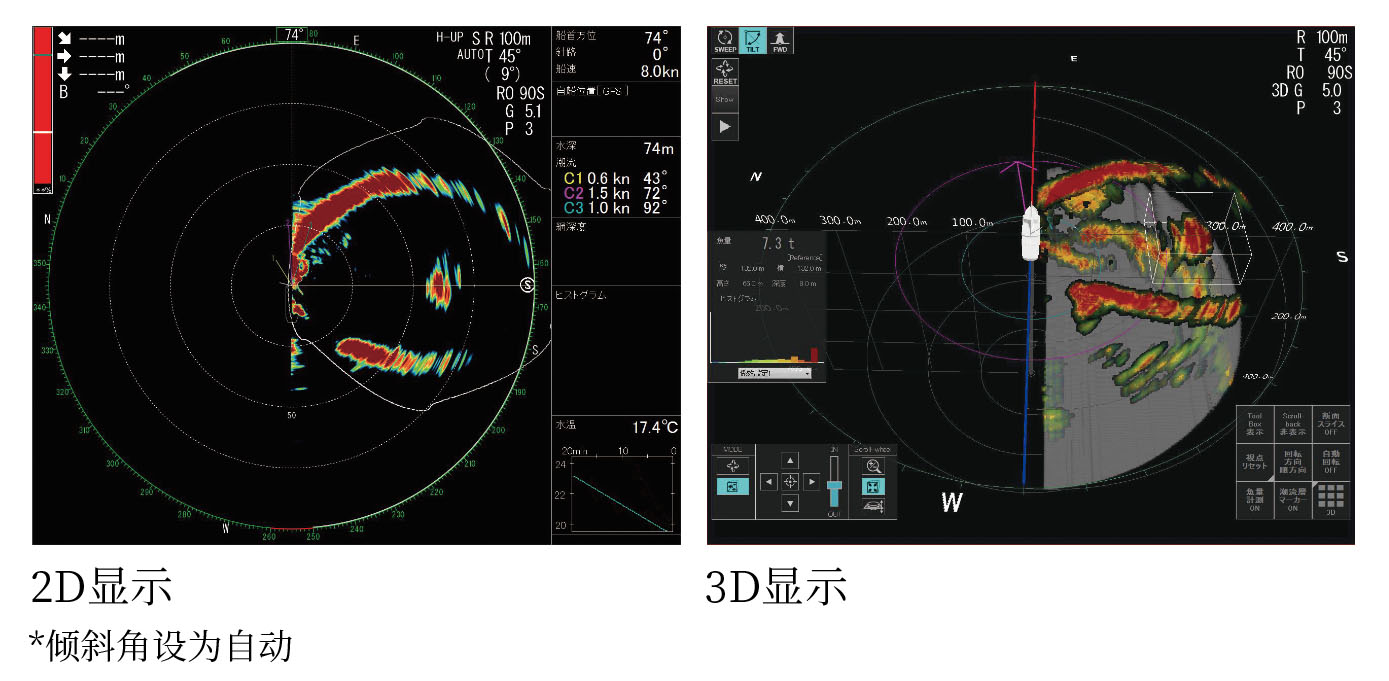This screenshot has height=681, width=1389.
Task: Click the 回転方向 button
Action: (1293, 462)
